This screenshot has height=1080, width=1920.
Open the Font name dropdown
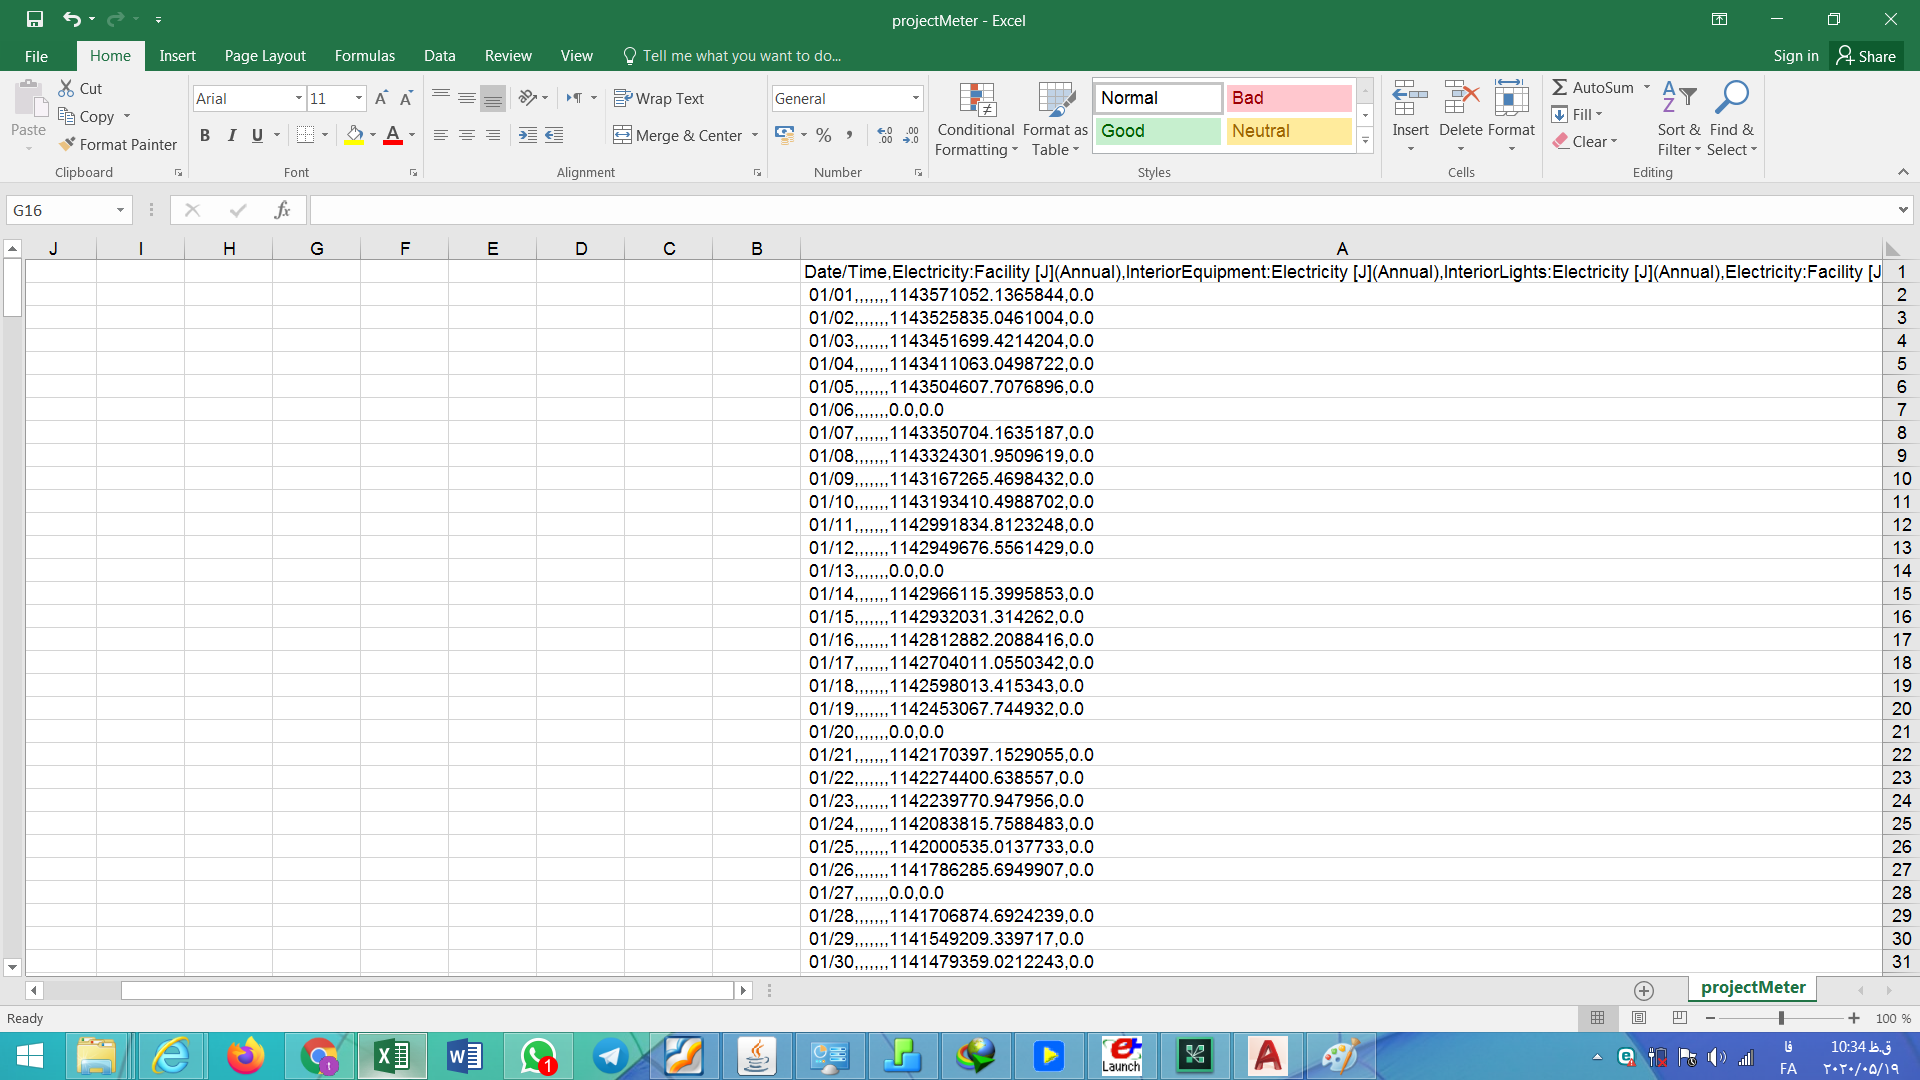298,98
